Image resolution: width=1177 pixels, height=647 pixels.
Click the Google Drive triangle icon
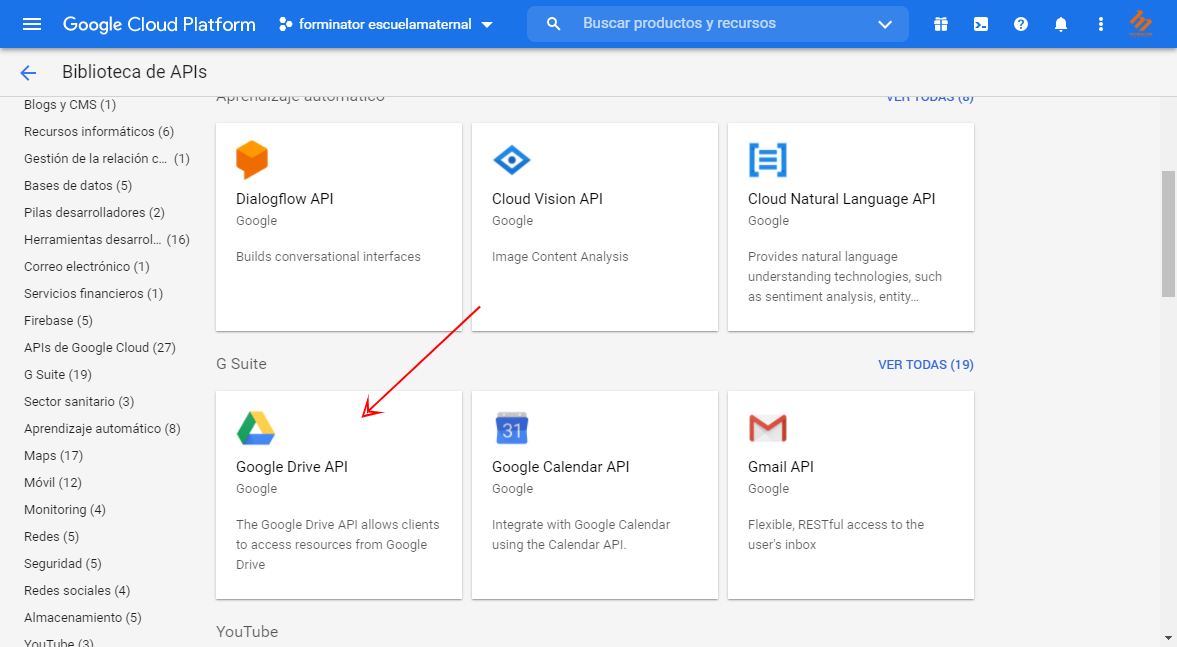(x=255, y=428)
